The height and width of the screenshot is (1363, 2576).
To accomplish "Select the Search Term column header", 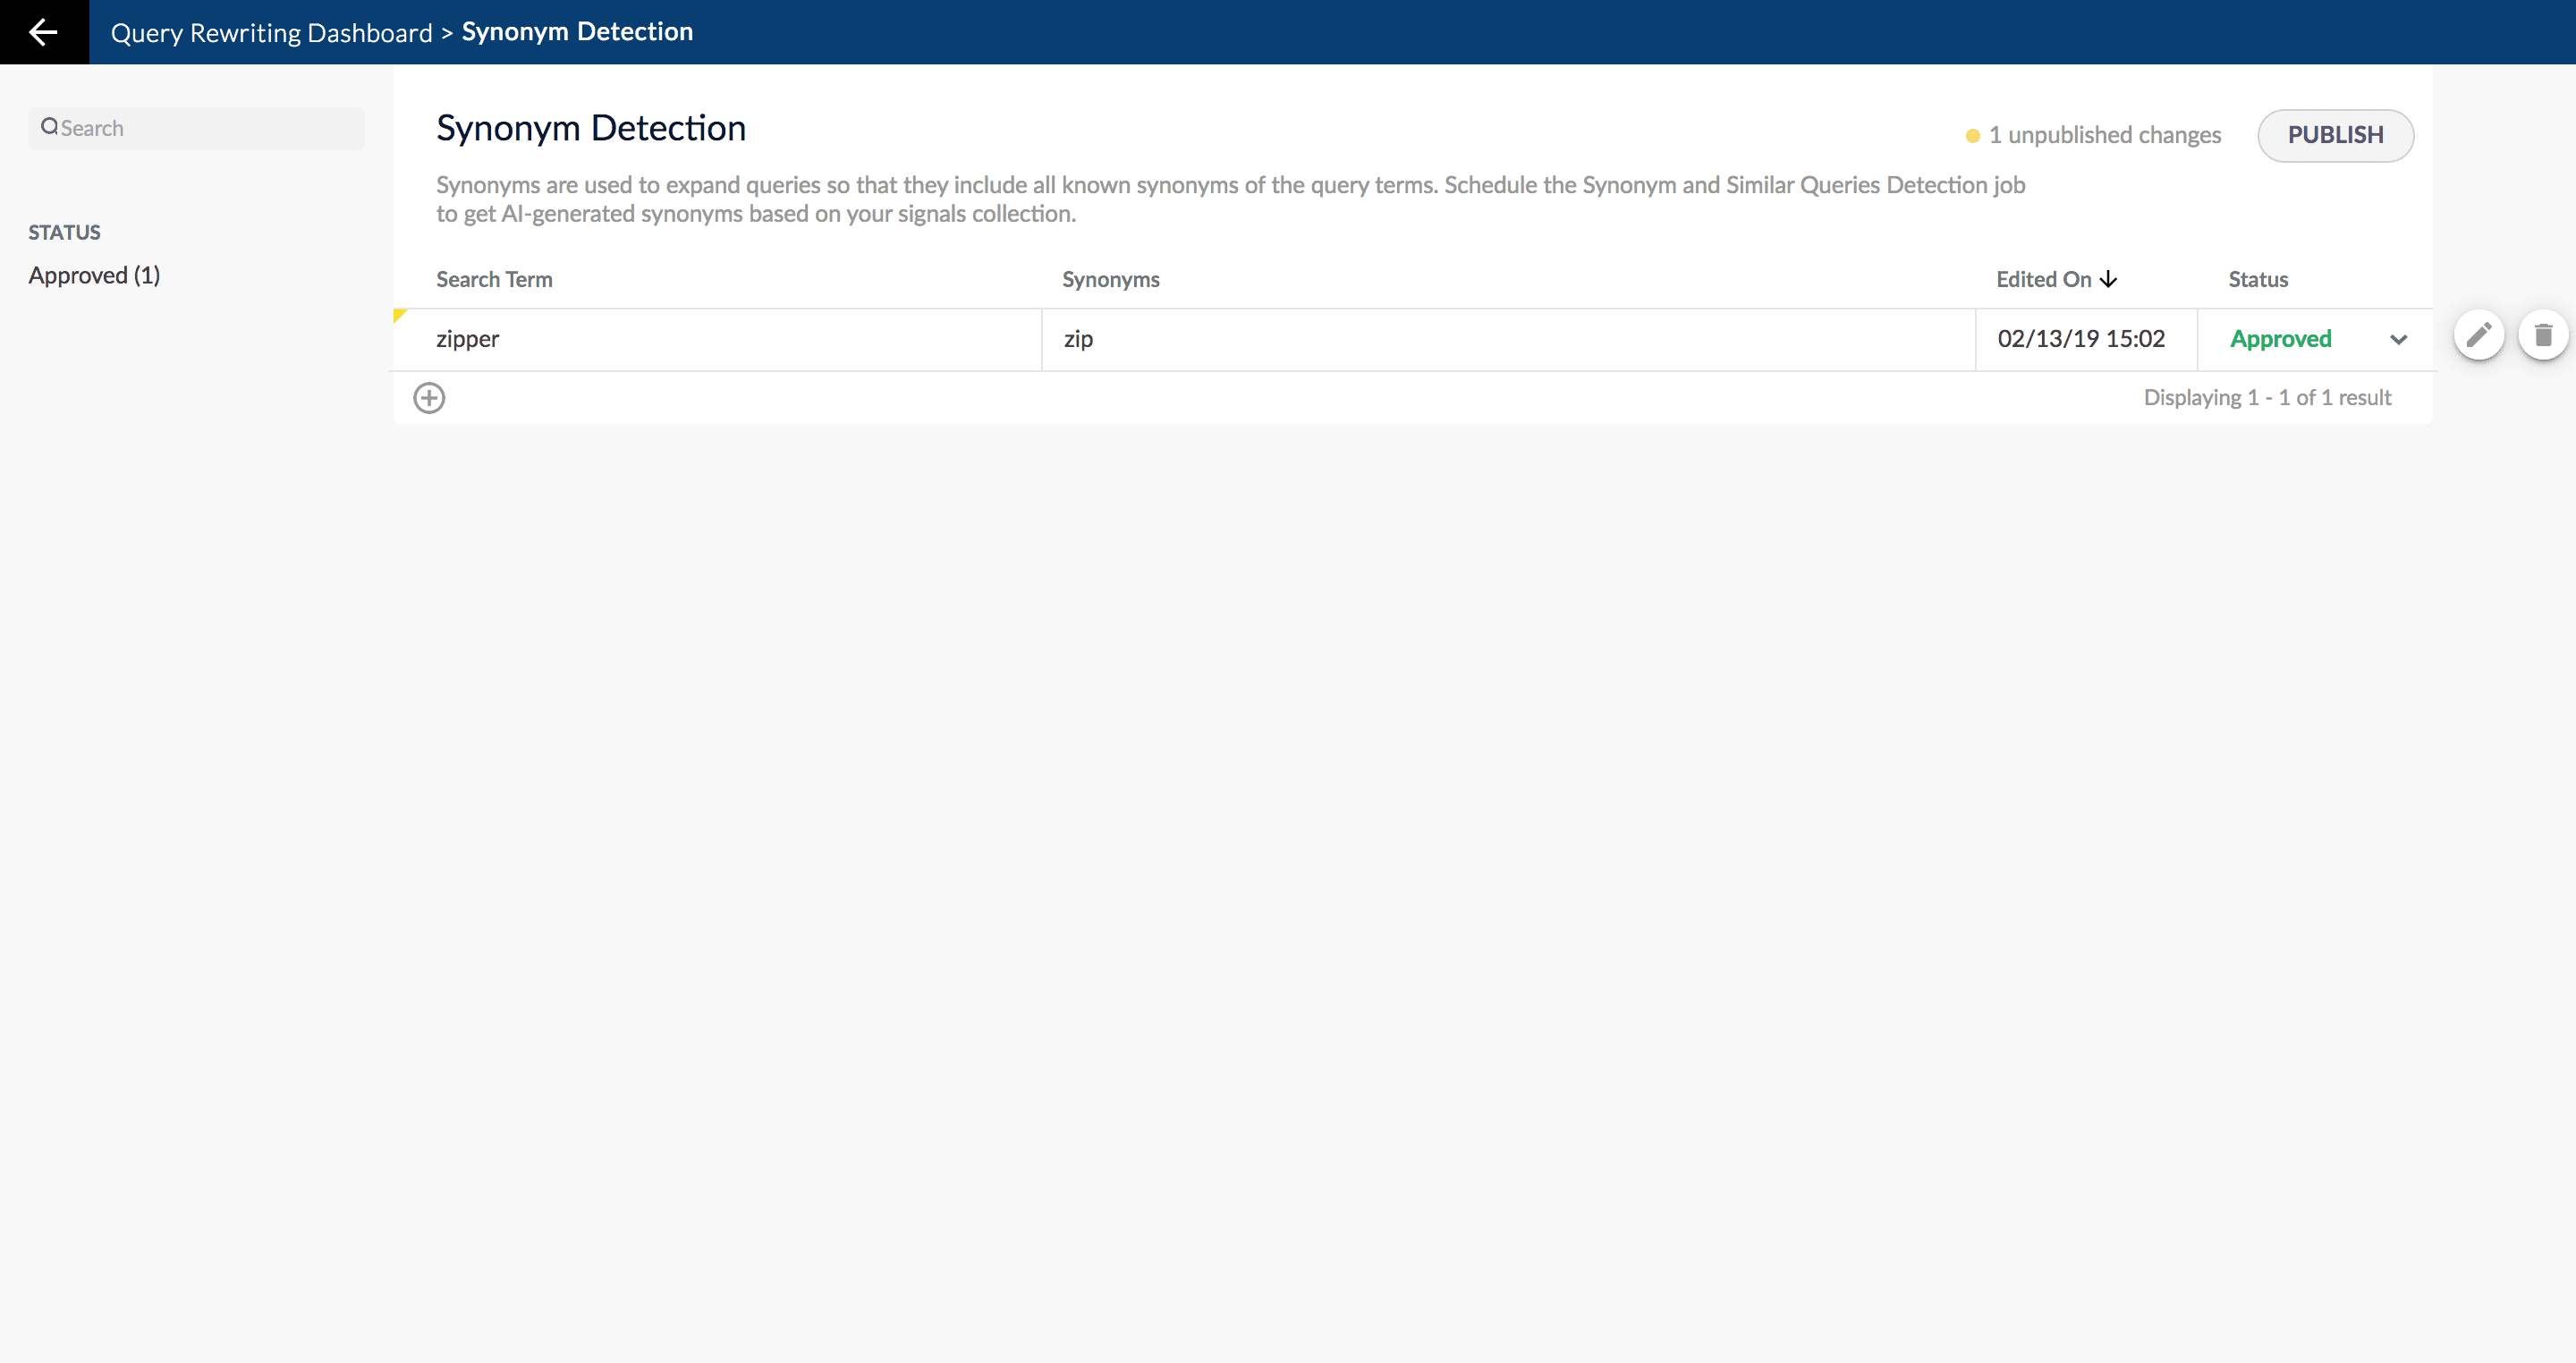I will (494, 279).
